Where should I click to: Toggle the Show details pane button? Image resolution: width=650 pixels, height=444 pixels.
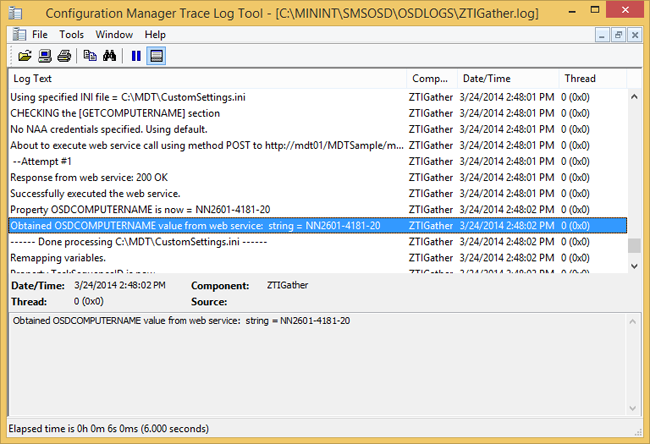click(x=156, y=55)
